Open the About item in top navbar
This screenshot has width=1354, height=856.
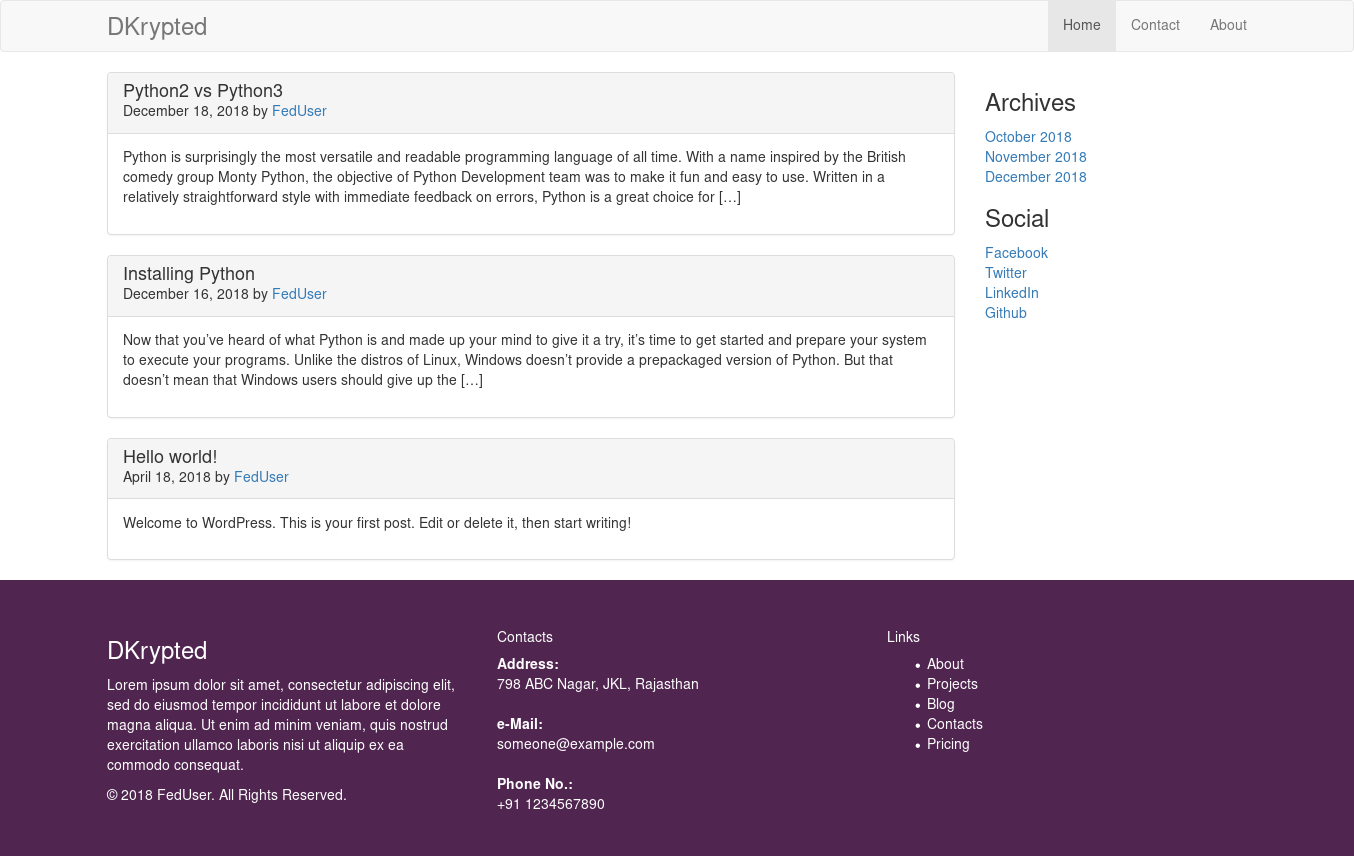pos(1228,26)
